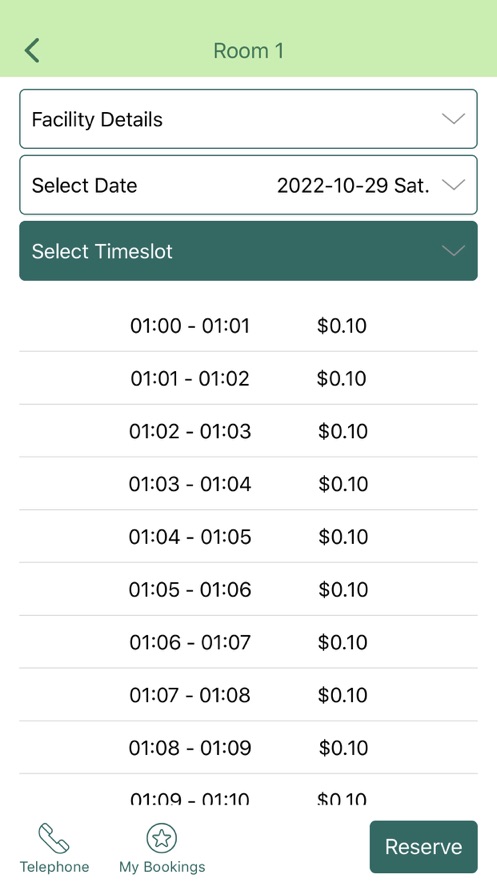Go to the My Bookings tab label
The width and height of the screenshot is (497, 883).
click(162, 867)
